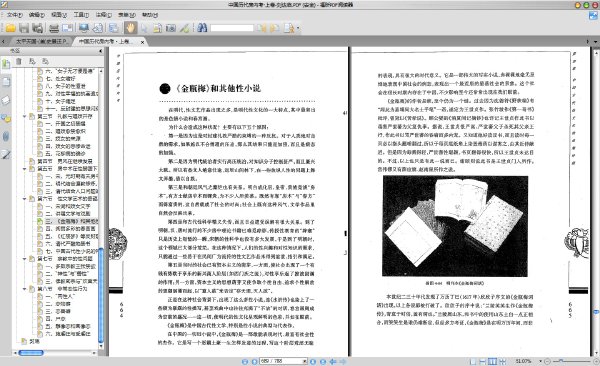Open the 帮助 (Help) menu

pyautogui.click(x=150, y=15)
